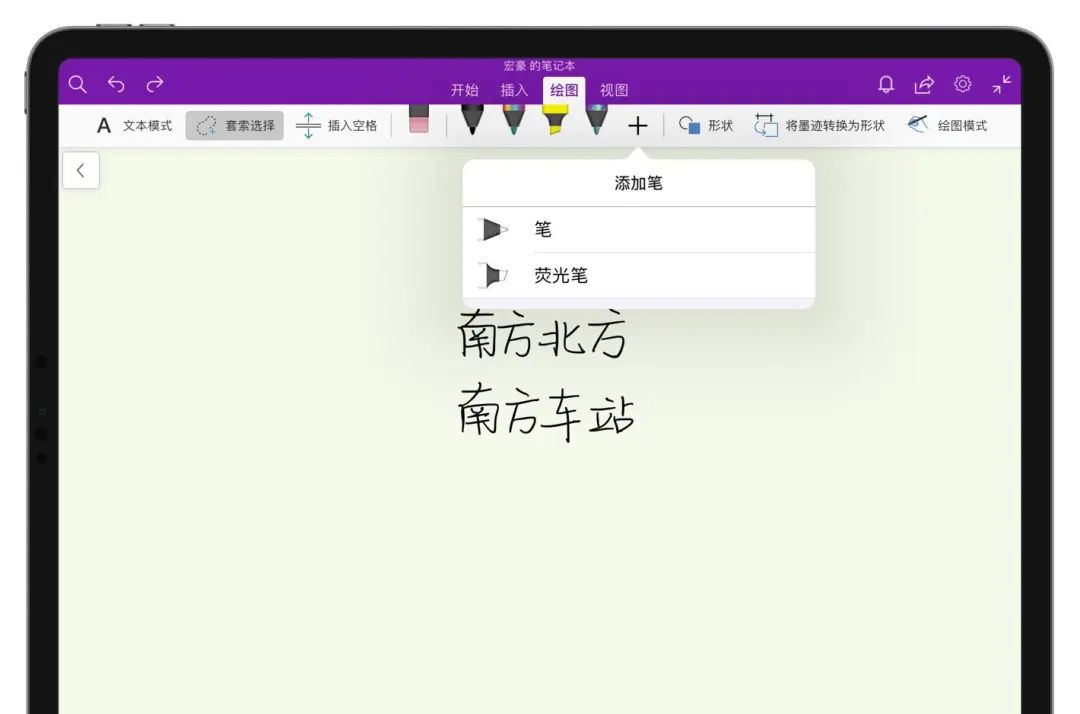The image size is (1080, 714).
Task: Open the Shapes (形状) tool
Action: (710, 125)
